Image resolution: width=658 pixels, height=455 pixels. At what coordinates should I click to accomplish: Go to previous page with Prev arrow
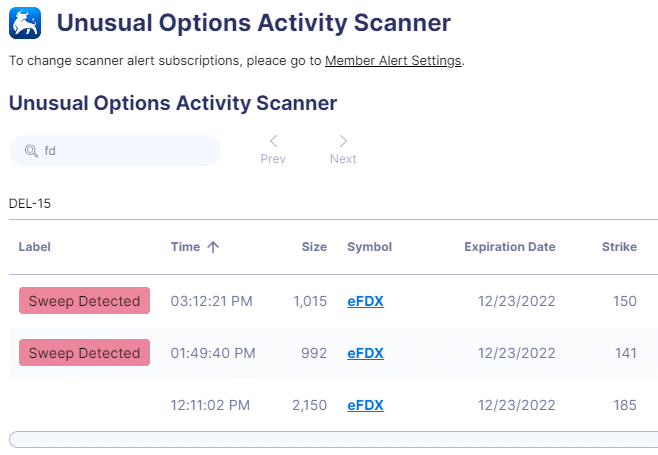tap(273, 150)
